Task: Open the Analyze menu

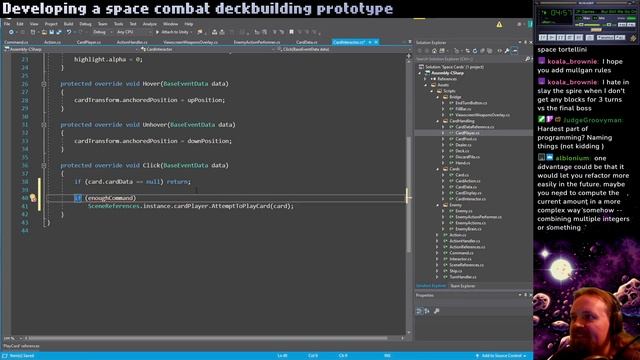Action: coord(149,24)
